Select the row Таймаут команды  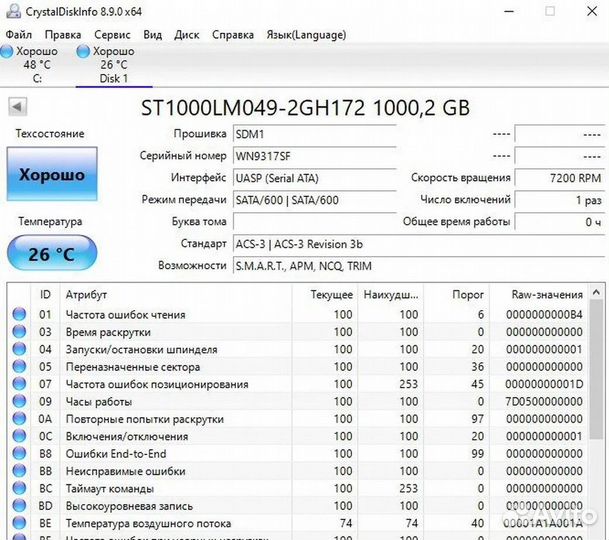(298, 488)
